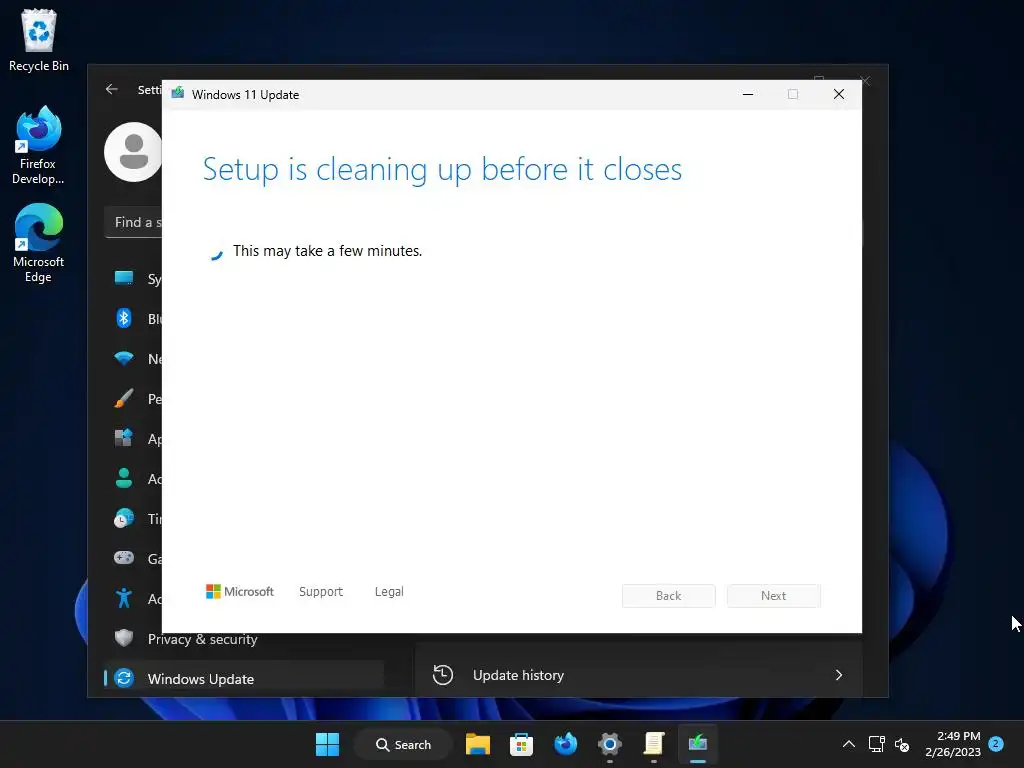Select the Time & language clock icon

(123, 519)
